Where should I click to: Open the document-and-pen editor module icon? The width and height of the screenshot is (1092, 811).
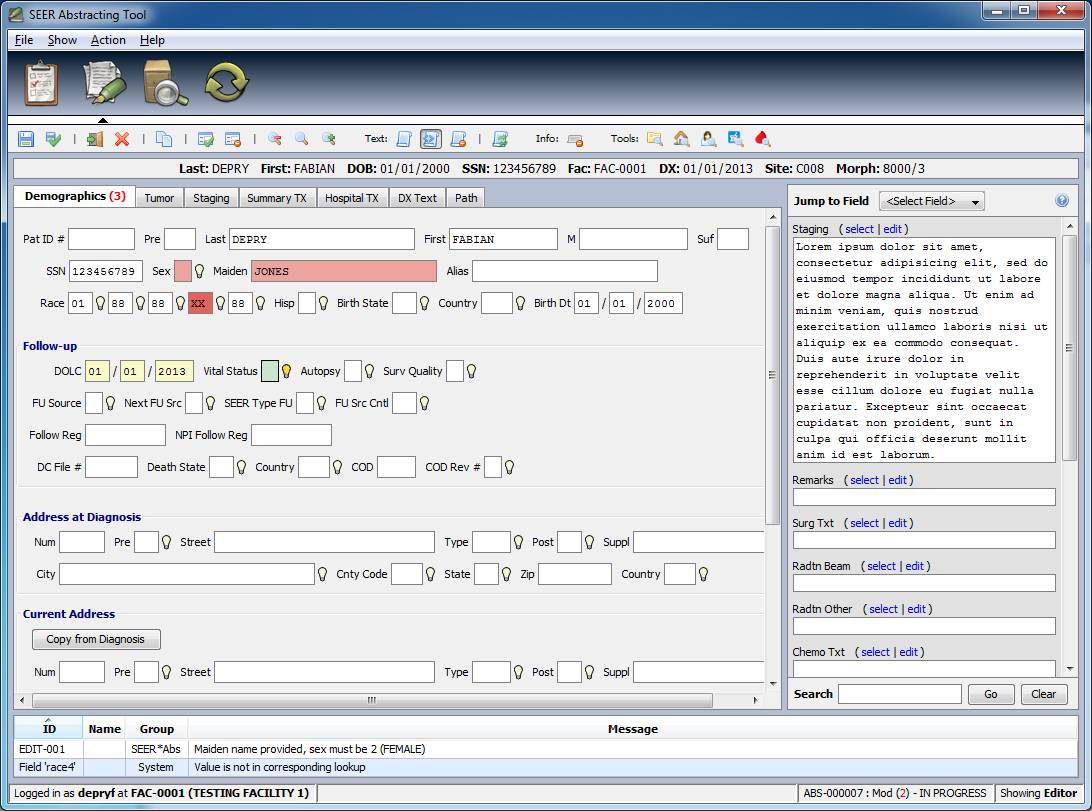point(104,84)
